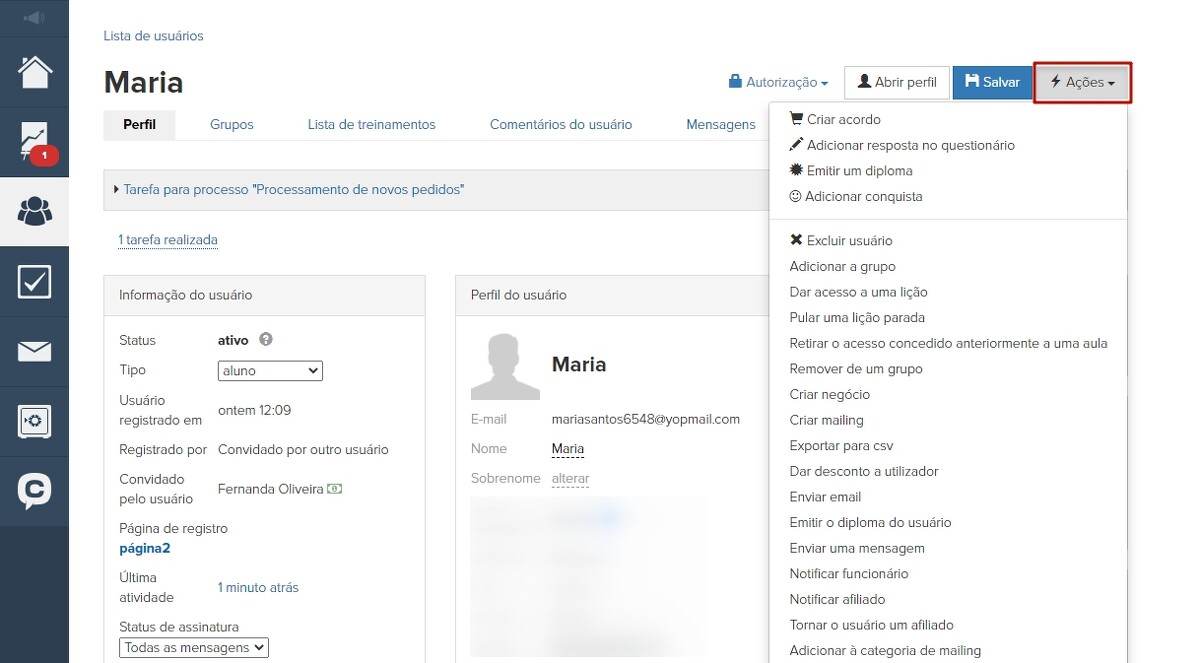1200x663 pixels.
Task: Open the messages envelope sidebar icon
Action: click(x=34, y=351)
